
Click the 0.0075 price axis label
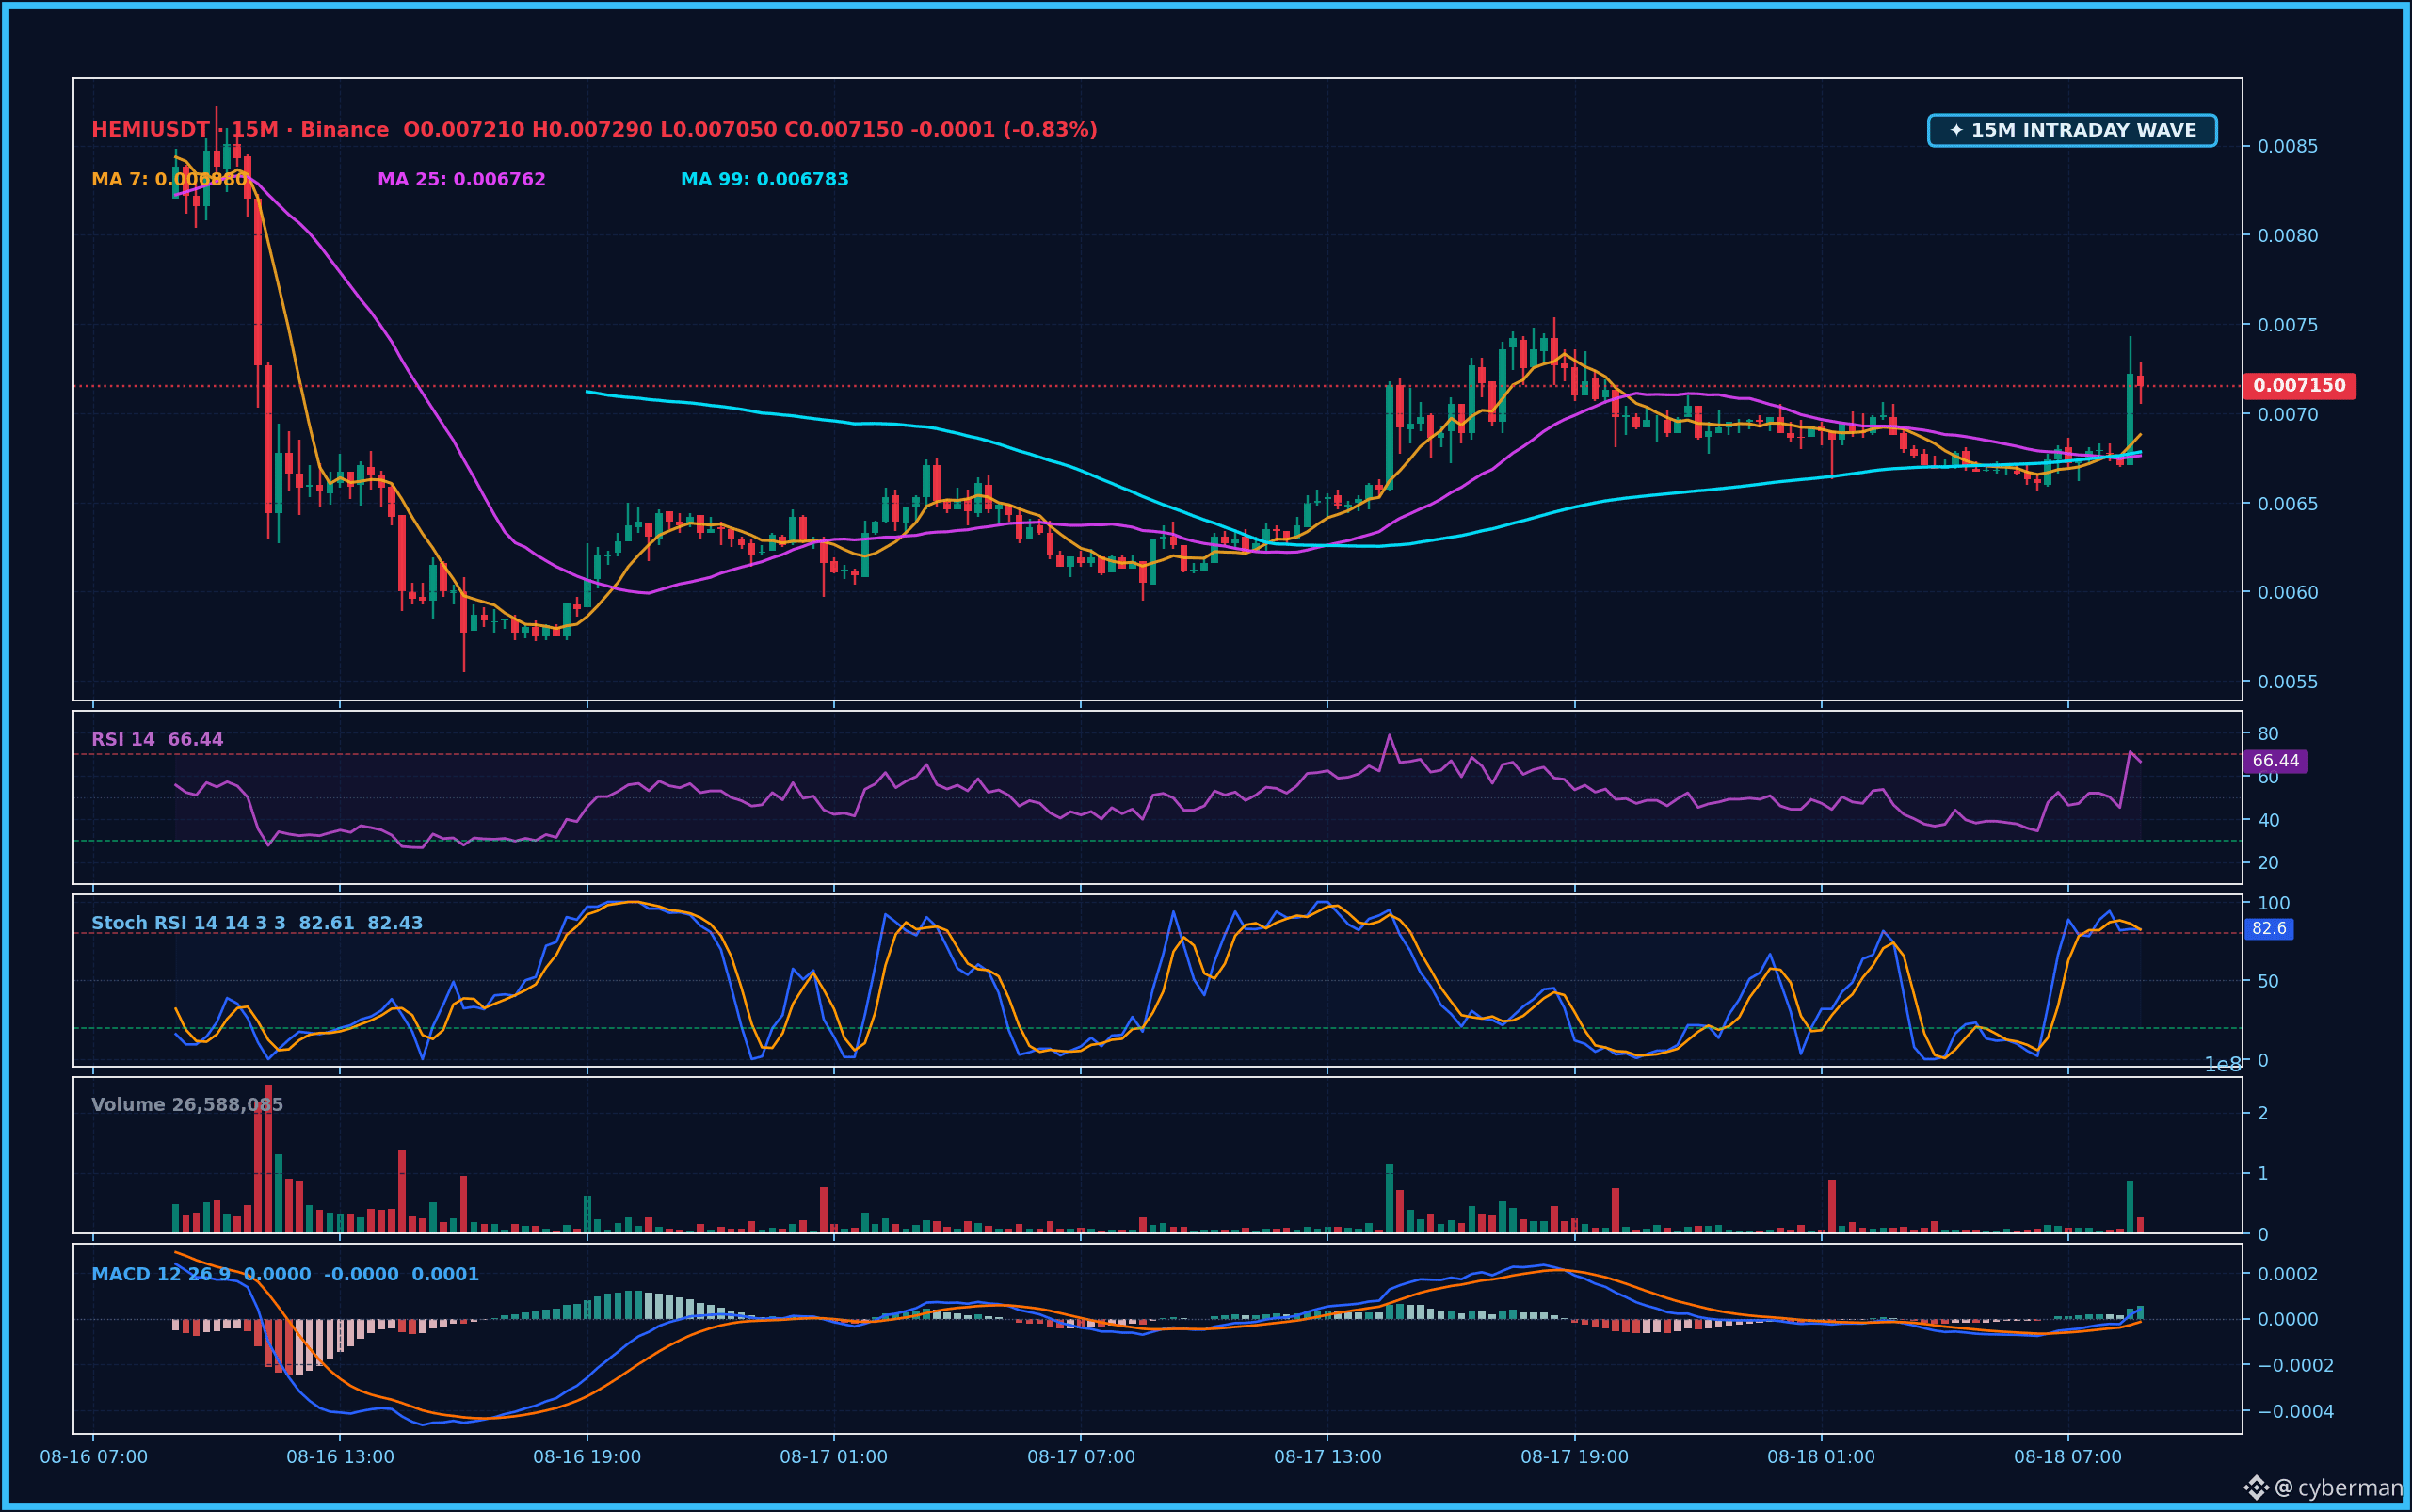[2288, 325]
